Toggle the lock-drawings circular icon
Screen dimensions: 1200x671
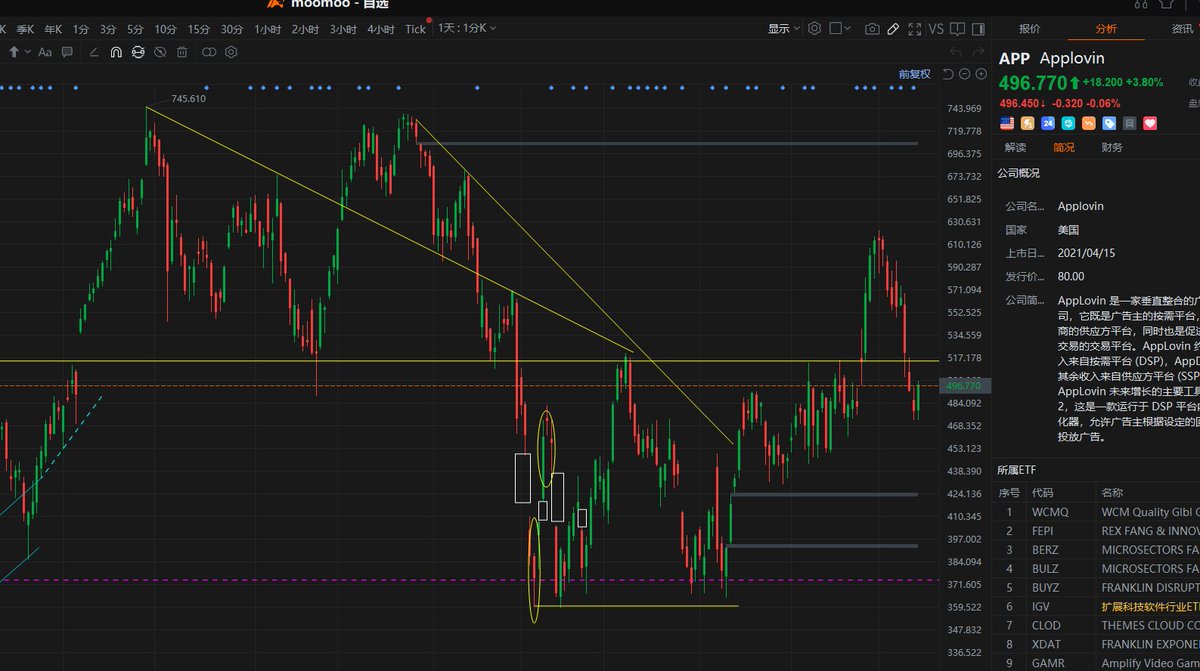[x=138, y=52]
